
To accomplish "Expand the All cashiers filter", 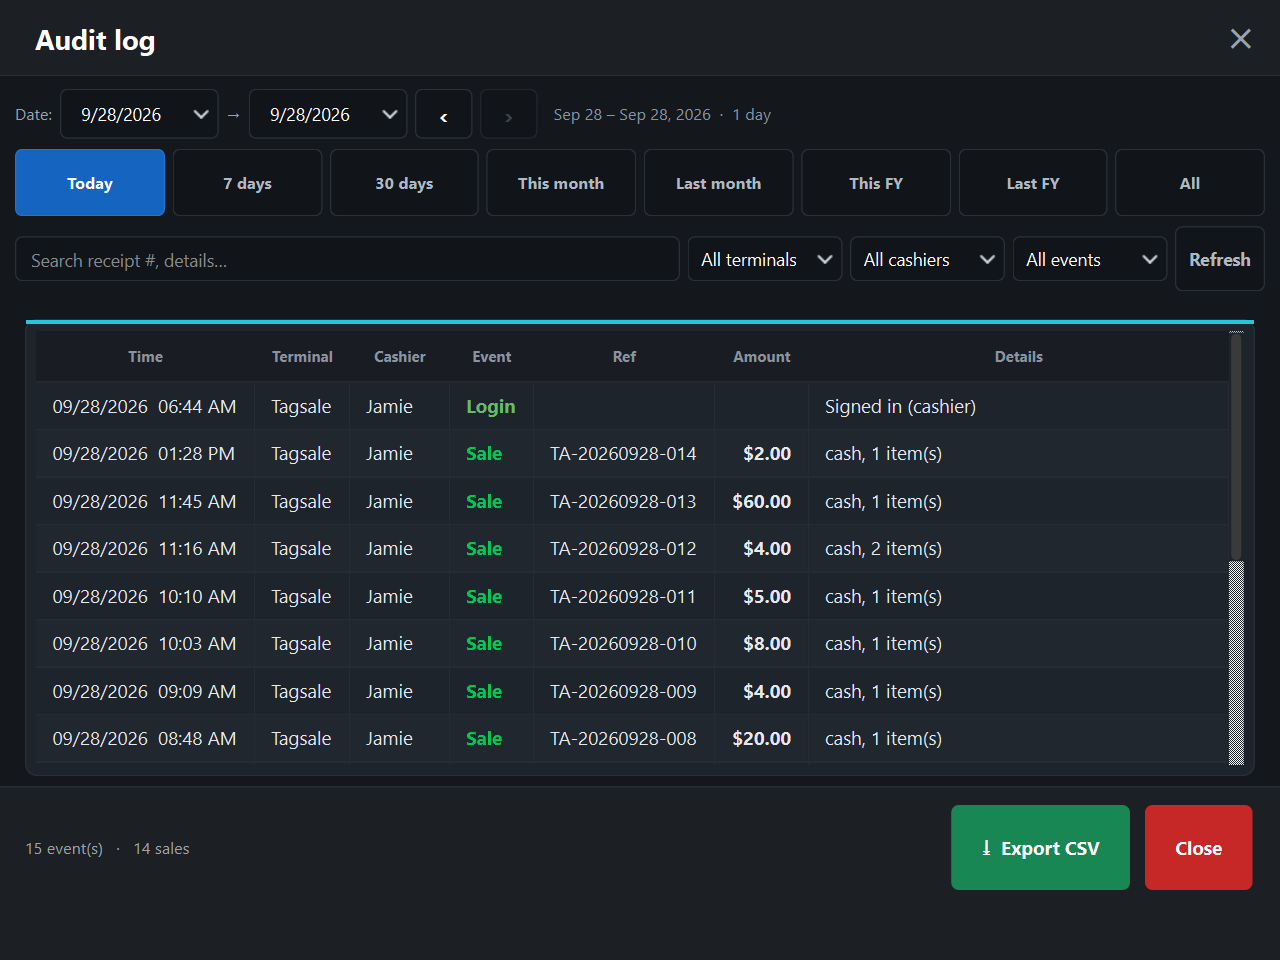I will tap(927, 259).
